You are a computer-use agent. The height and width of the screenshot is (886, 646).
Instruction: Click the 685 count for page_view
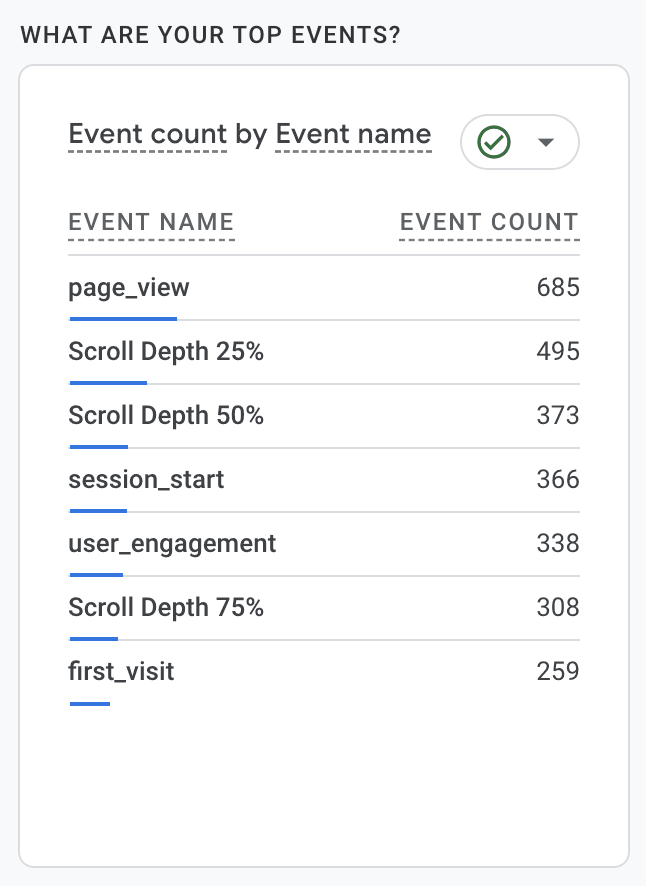(558, 289)
